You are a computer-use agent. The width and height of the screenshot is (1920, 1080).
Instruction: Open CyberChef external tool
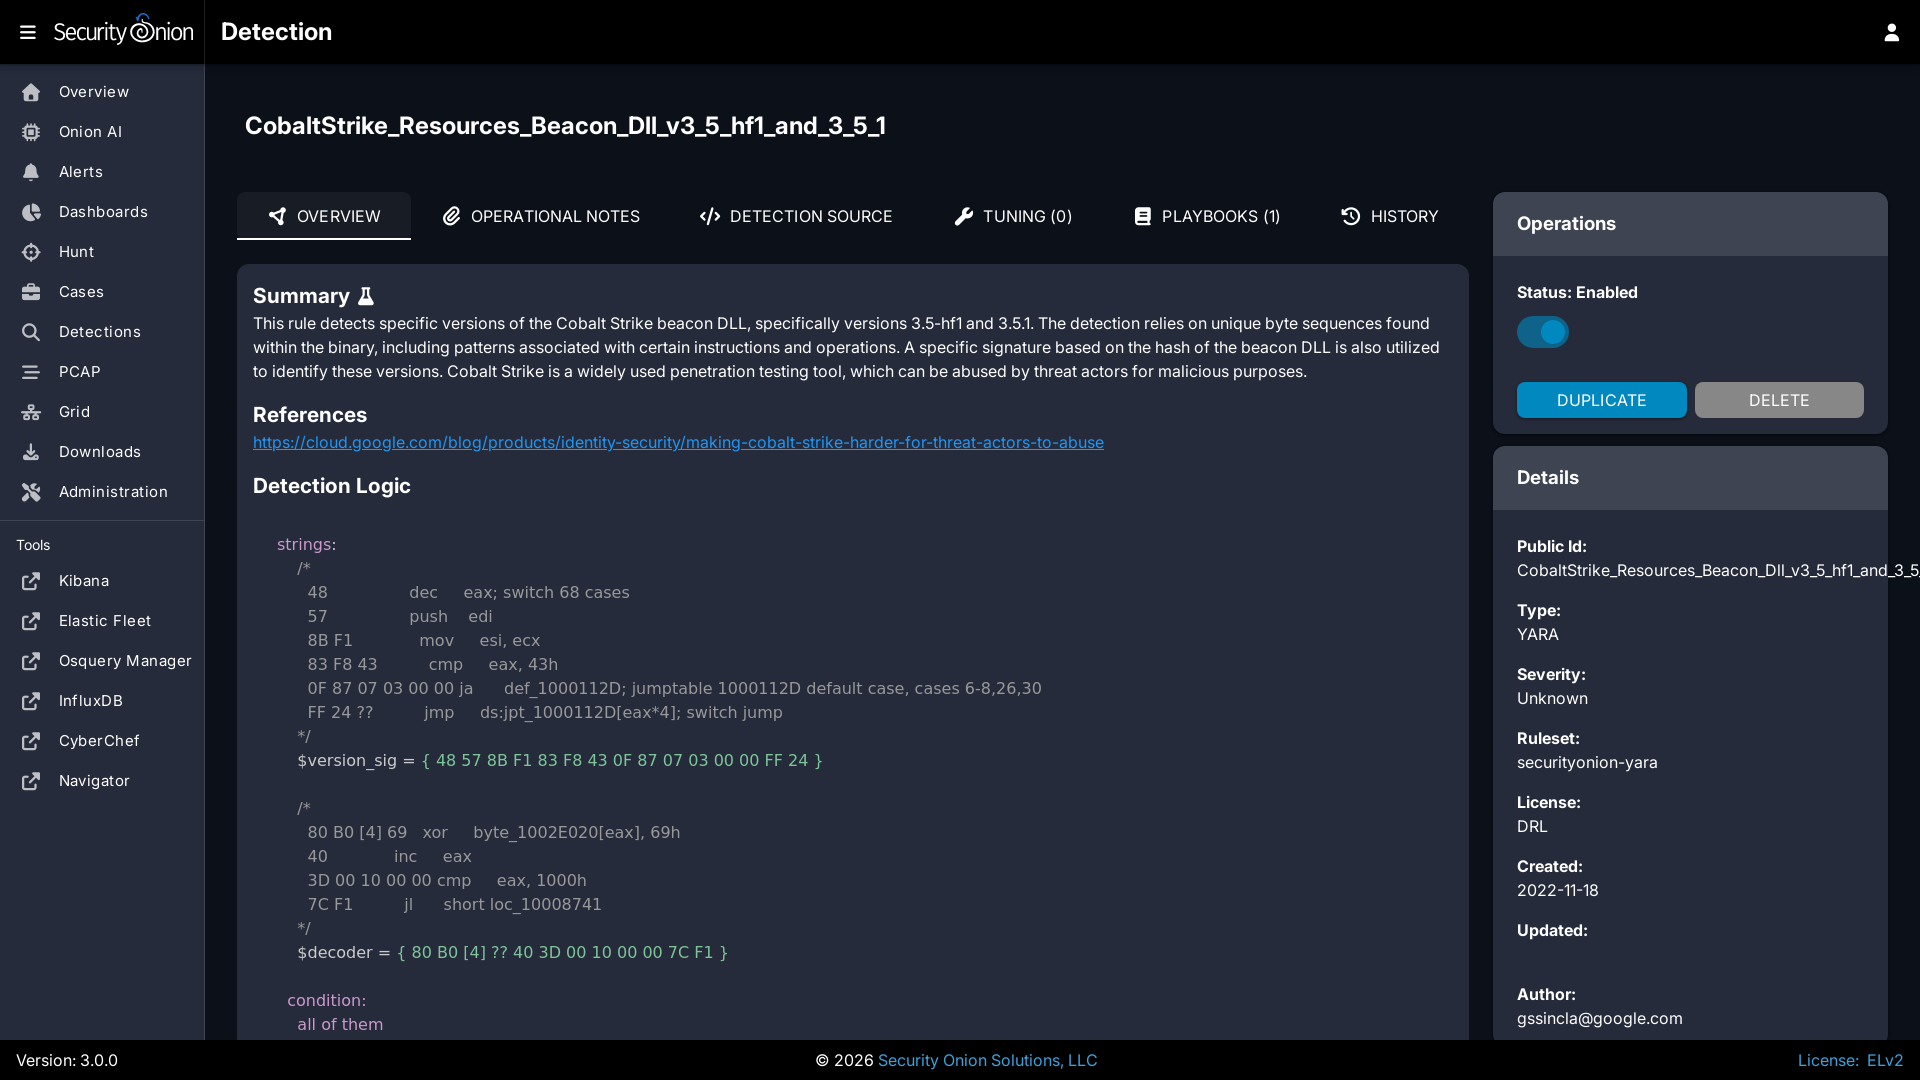[98, 741]
